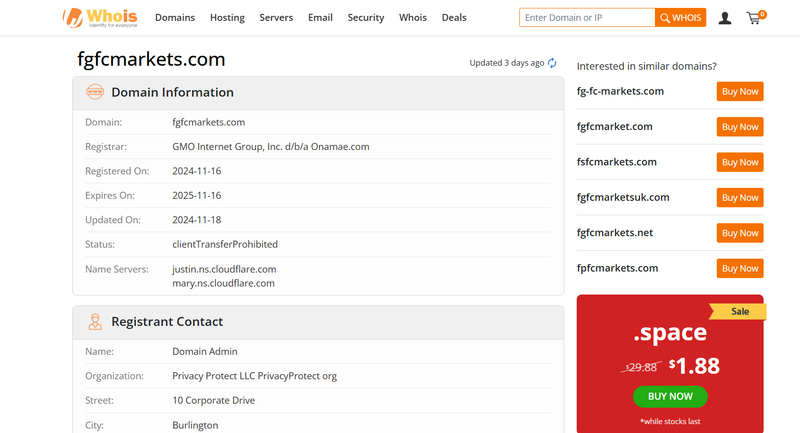Open the user account icon

click(x=724, y=18)
